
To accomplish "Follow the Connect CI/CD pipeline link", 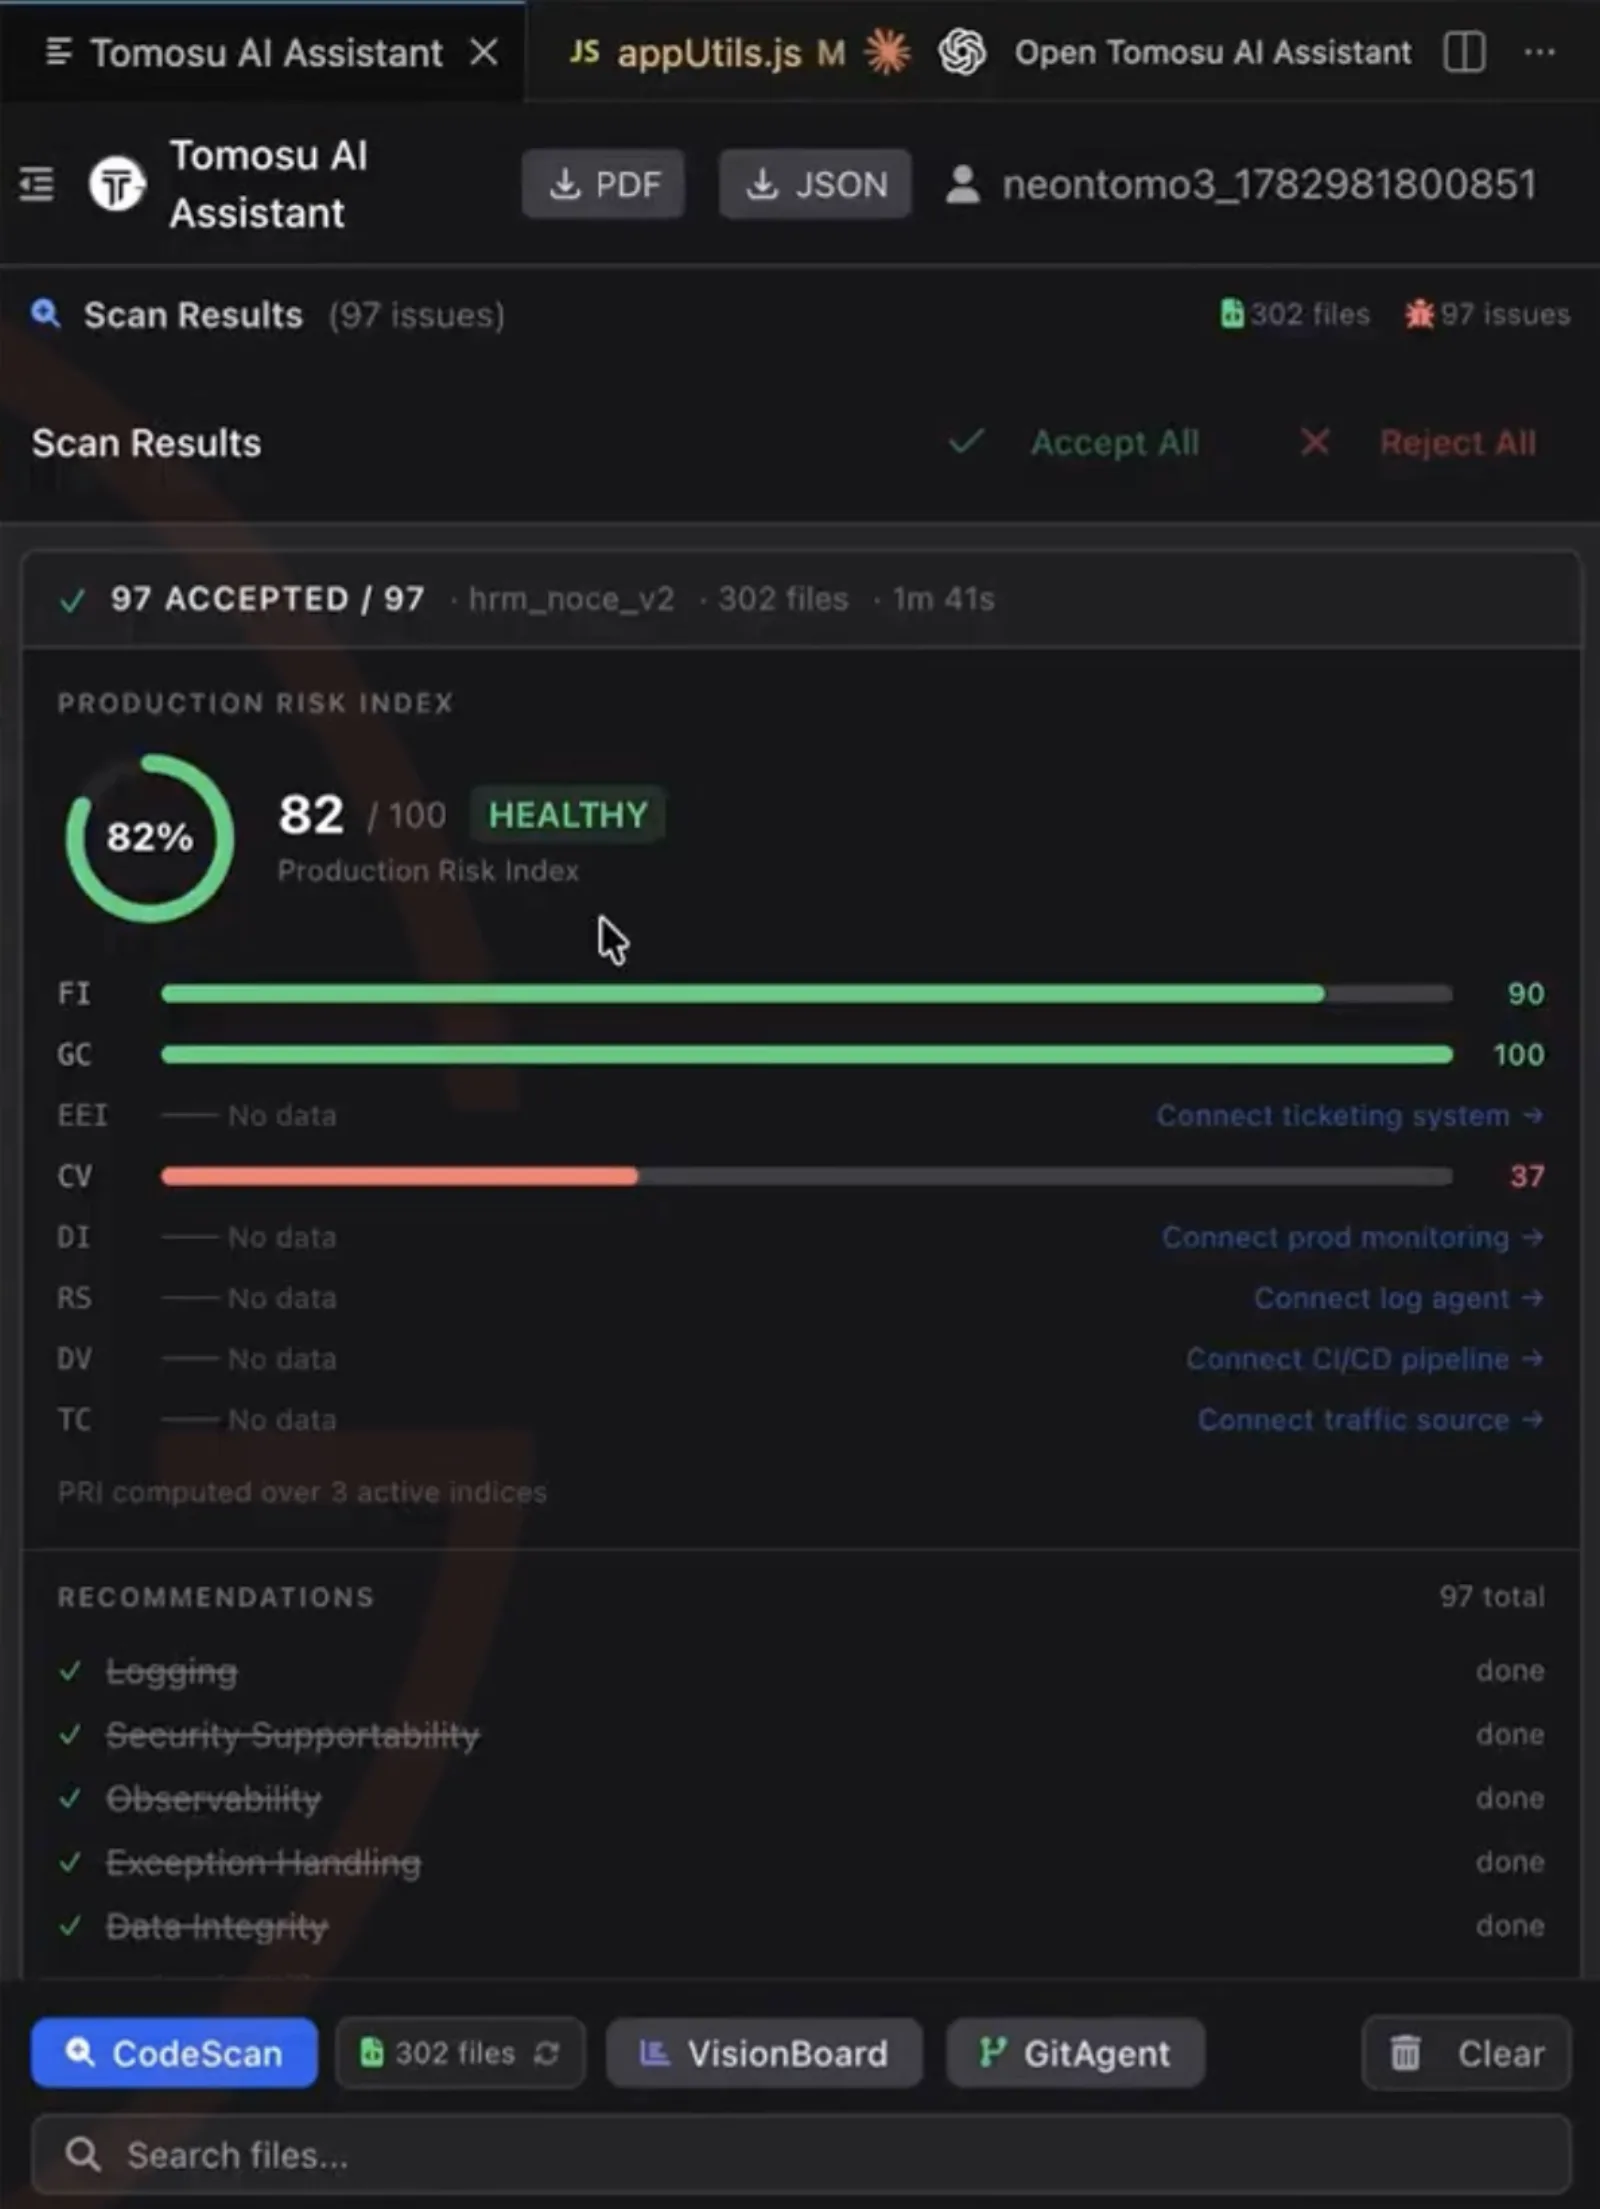I will tap(1364, 1359).
